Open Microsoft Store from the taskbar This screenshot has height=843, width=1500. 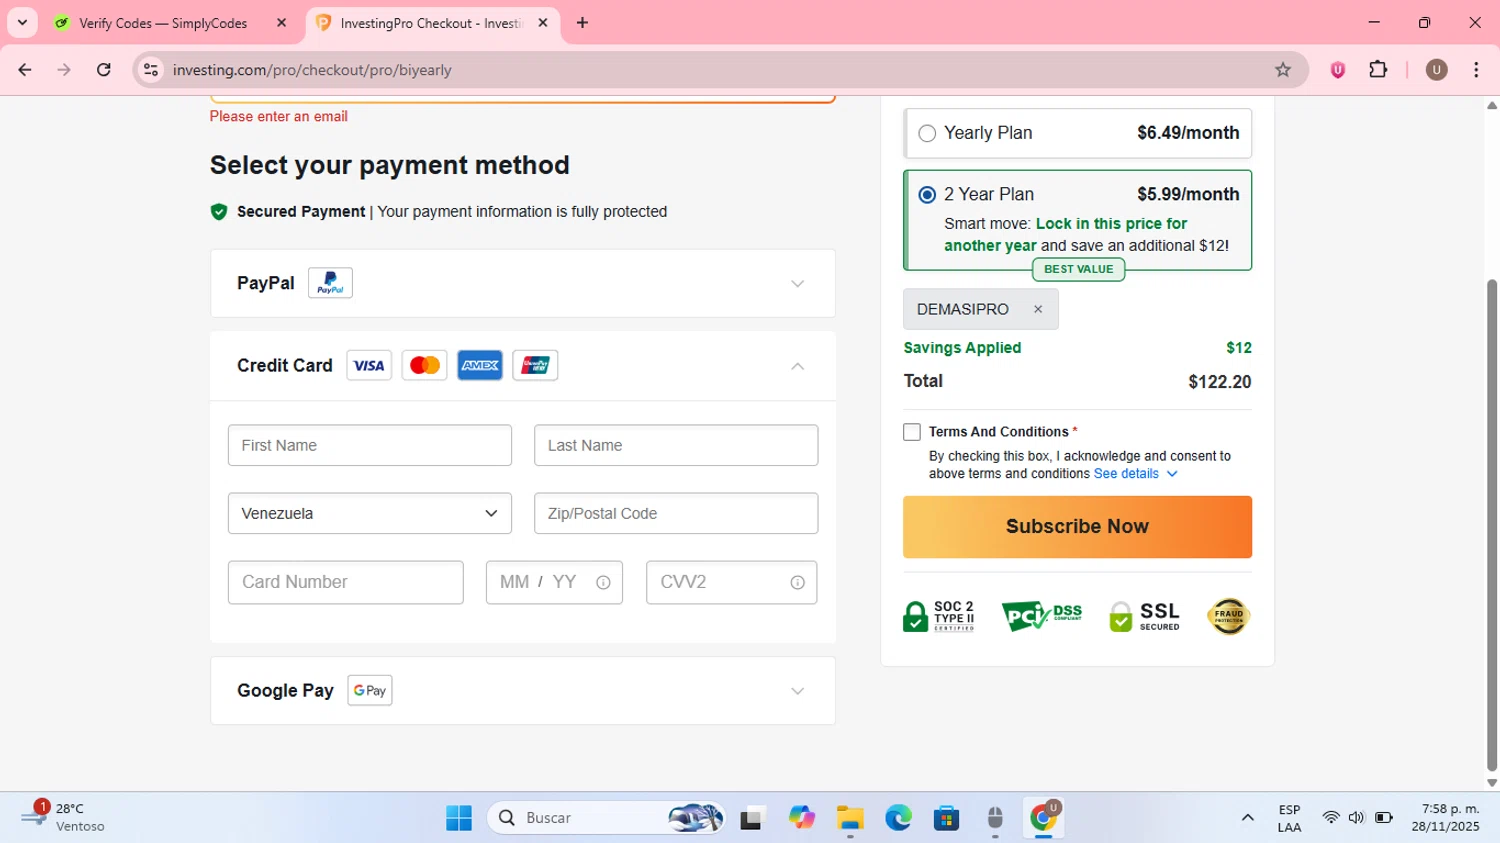(x=946, y=818)
